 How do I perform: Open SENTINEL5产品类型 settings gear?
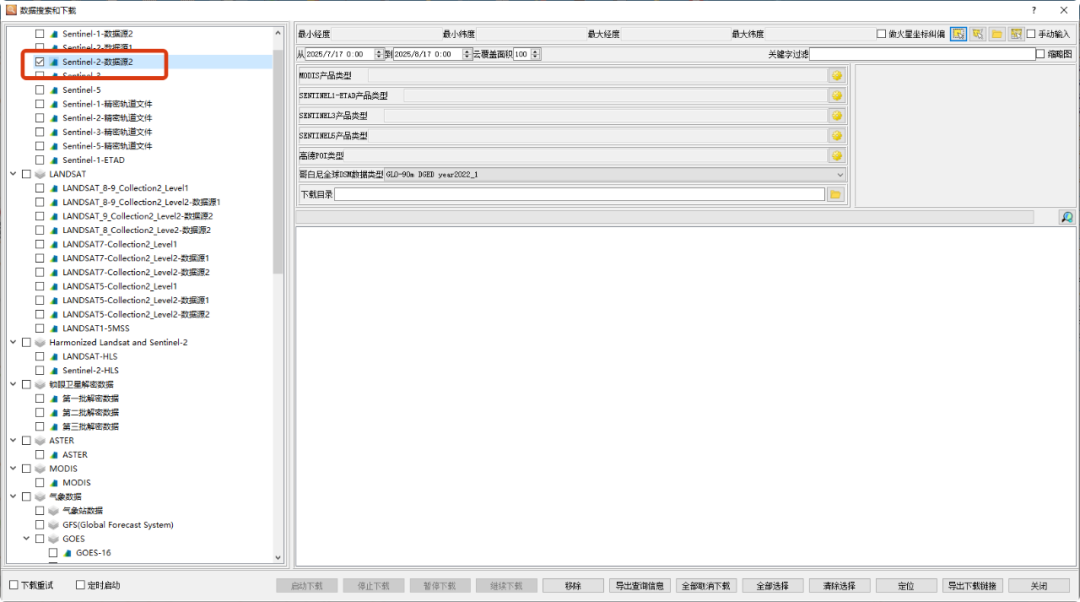(x=837, y=136)
